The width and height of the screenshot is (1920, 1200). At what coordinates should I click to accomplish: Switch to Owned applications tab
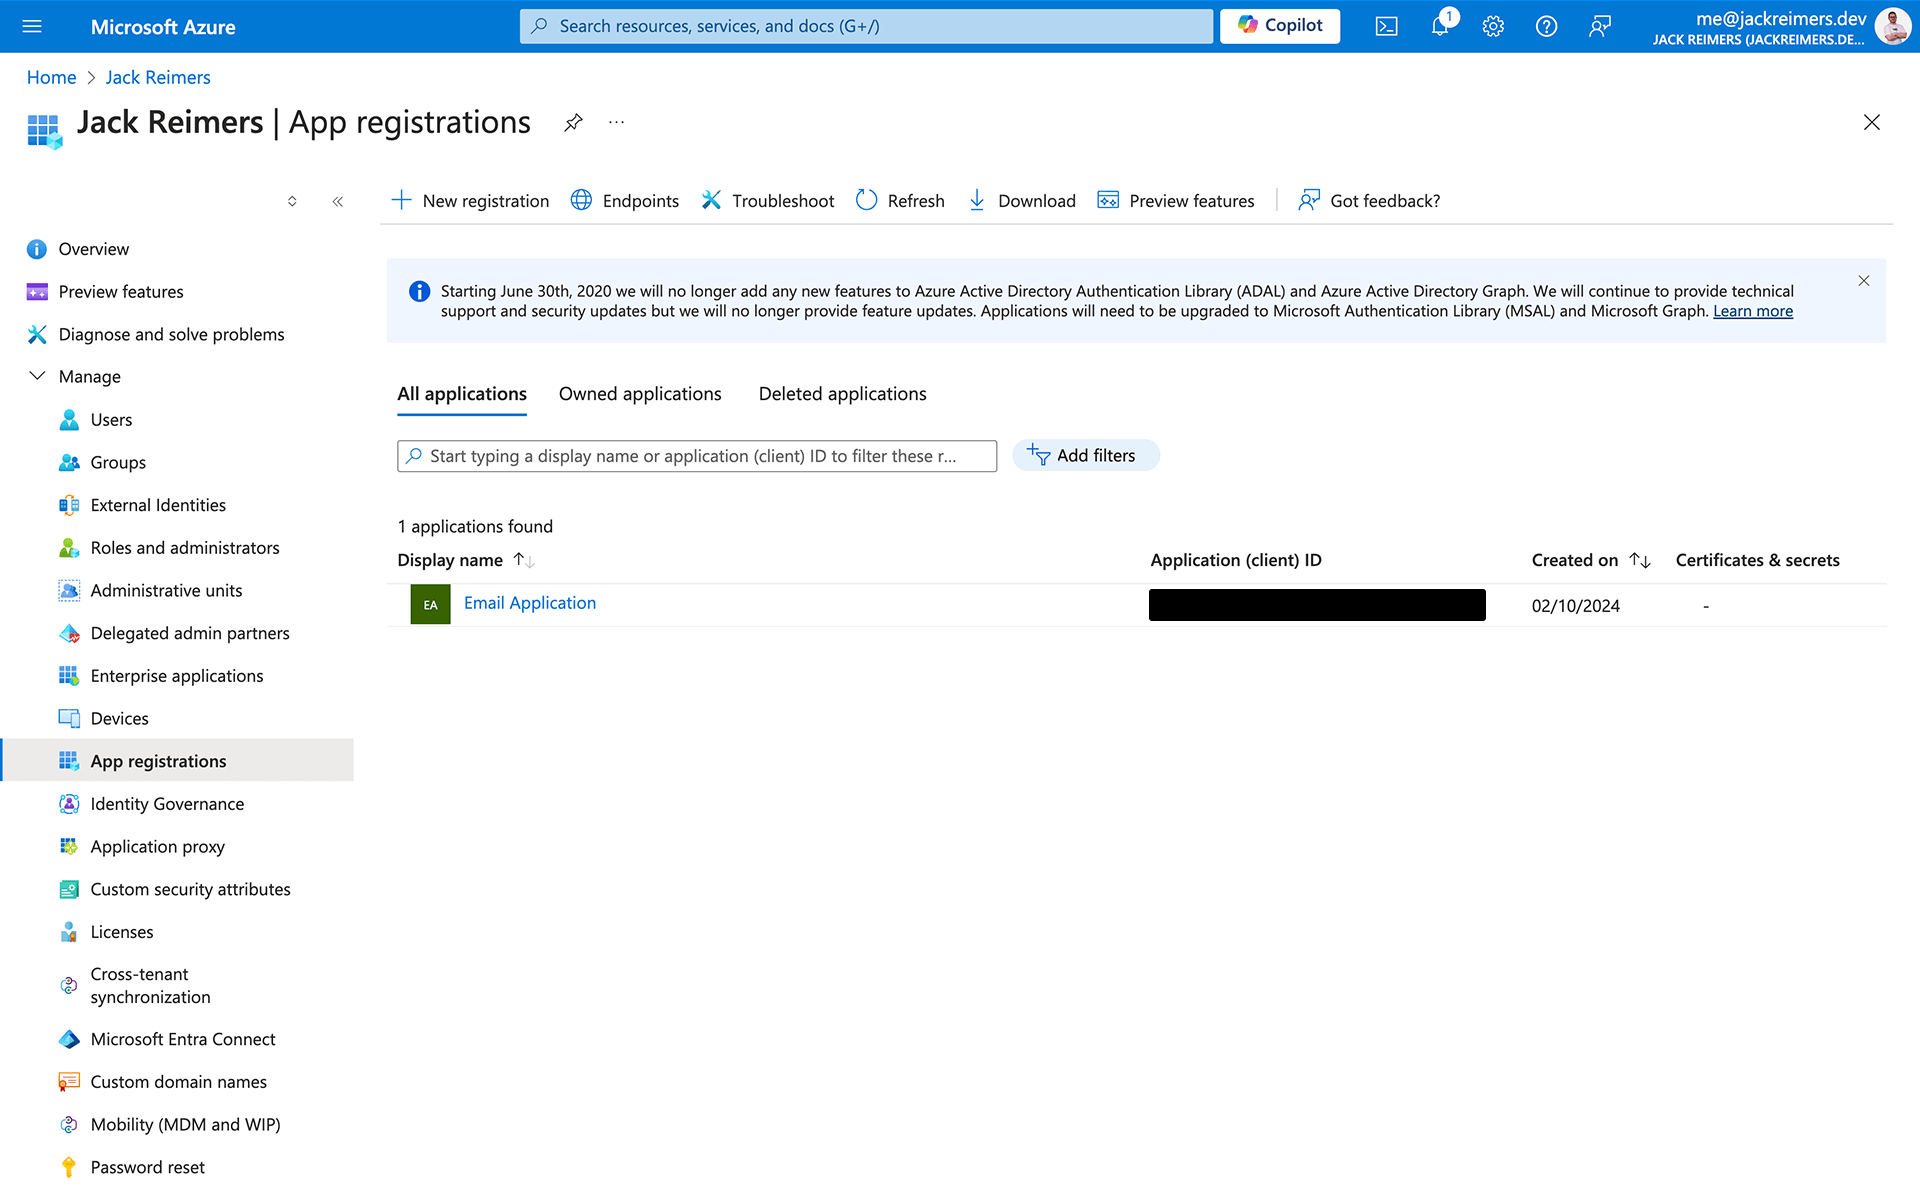(x=640, y=393)
